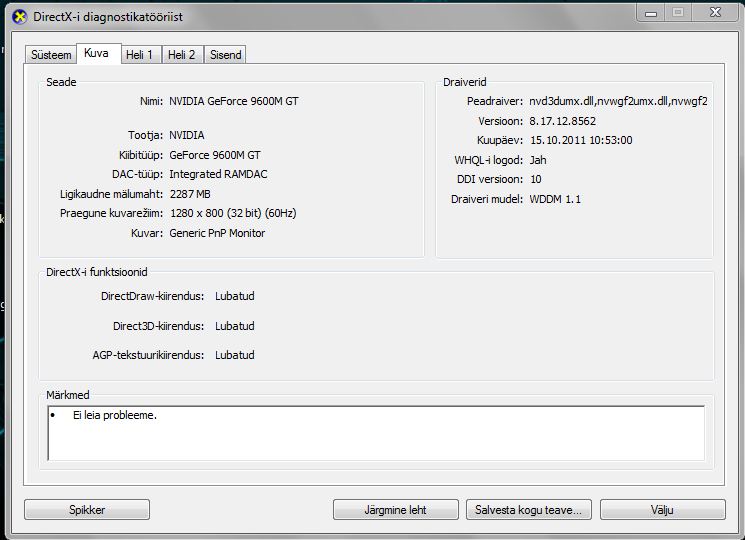This screenshot has width=745, height=540.
Task: Click the note Ei leia probleeme
Action: [115, 415]
